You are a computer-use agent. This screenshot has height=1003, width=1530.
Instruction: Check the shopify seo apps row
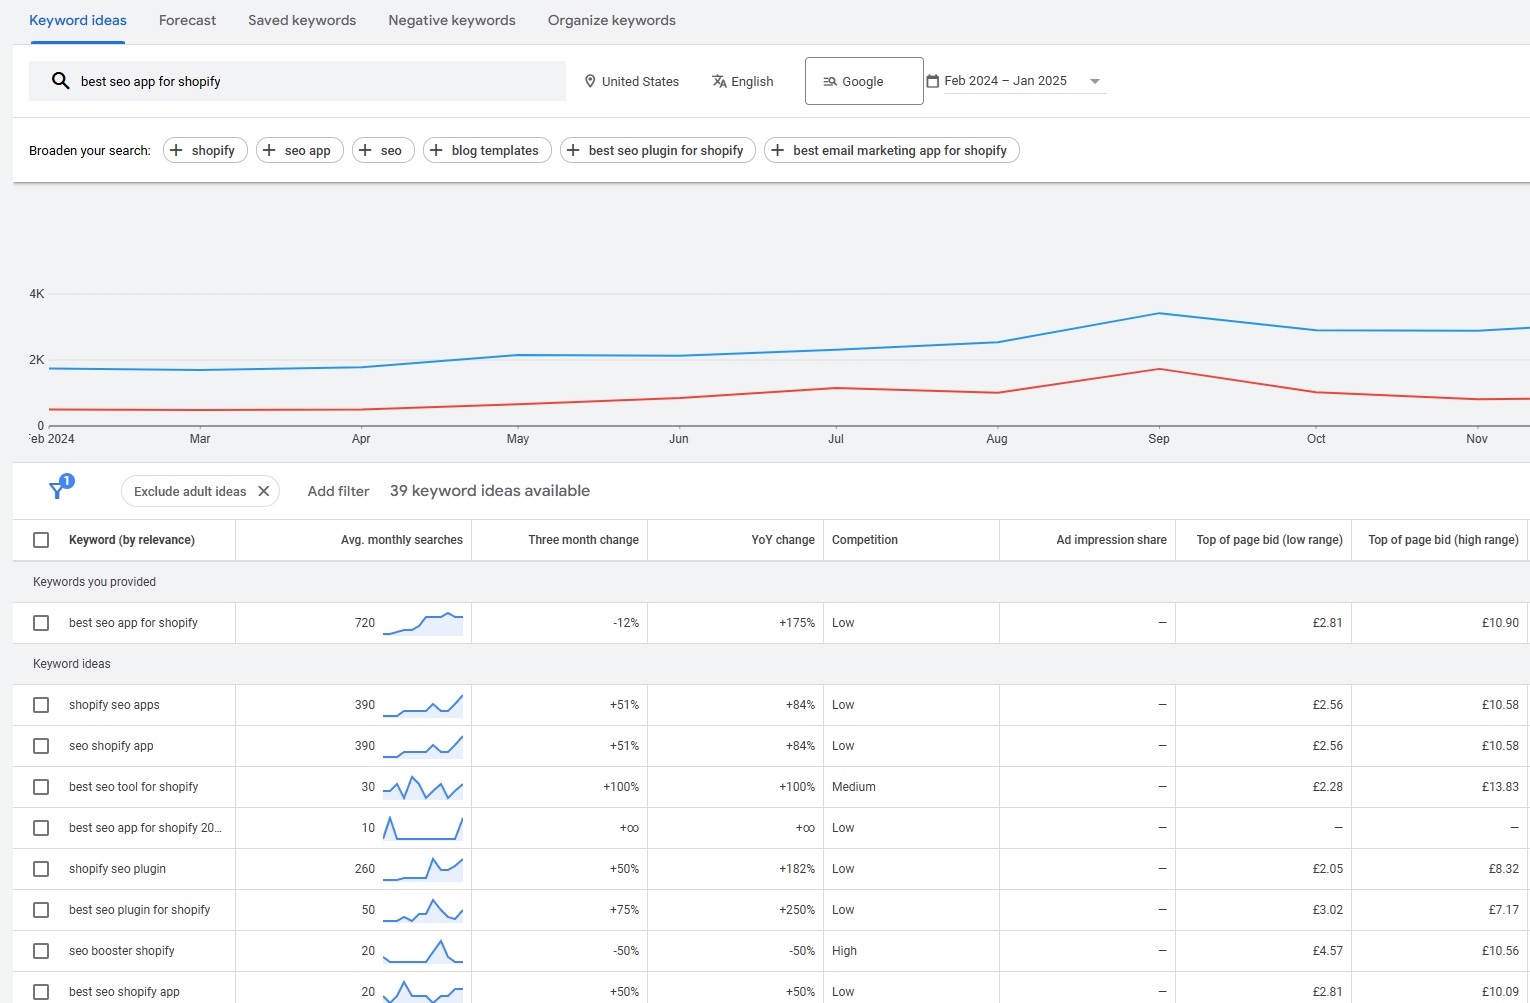[x=41, y=705]
